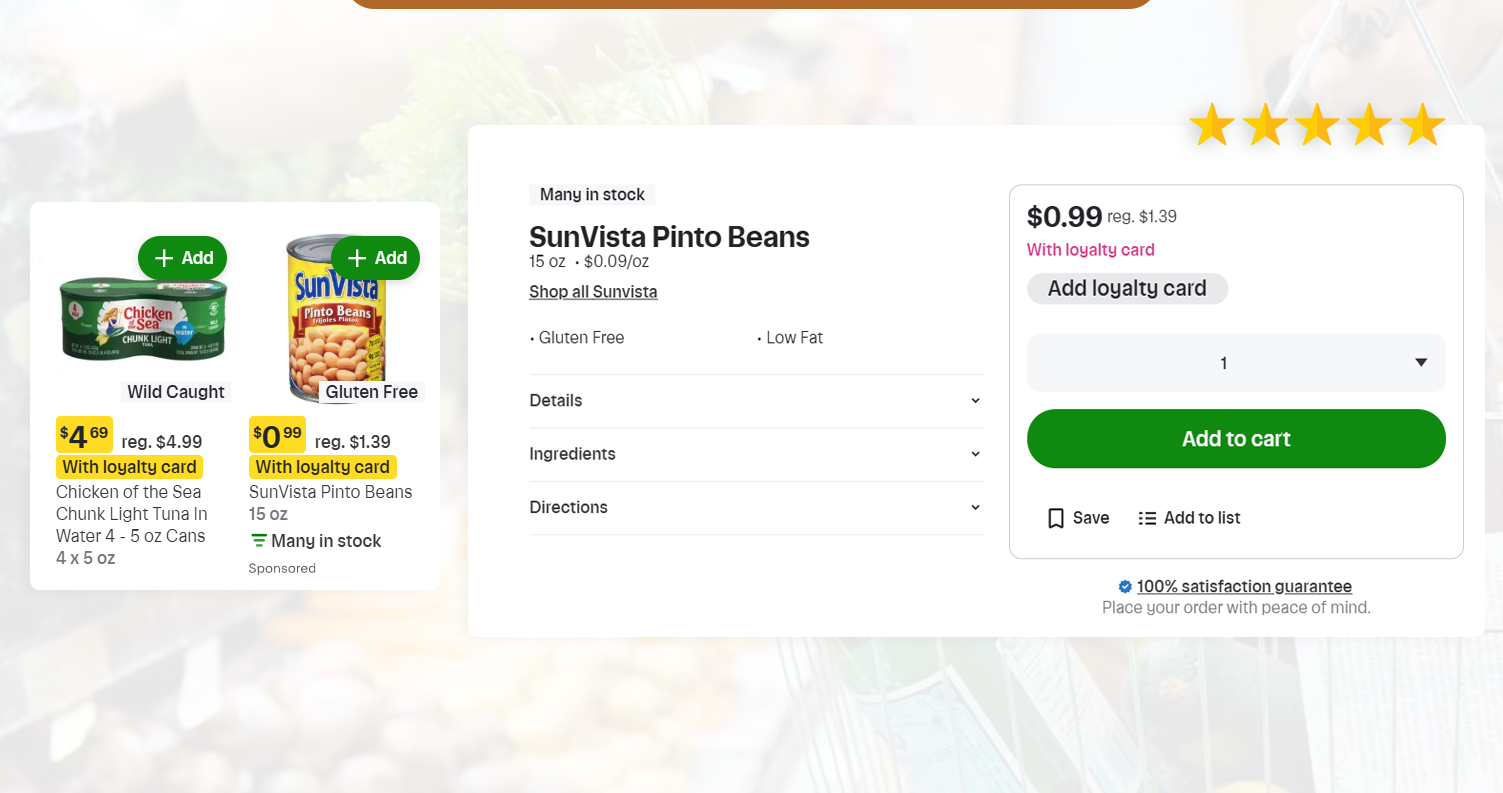This screenshot has width=1503, height=793.
Task: Open the Shop all Sunvista link
Action: pos(592,291)
